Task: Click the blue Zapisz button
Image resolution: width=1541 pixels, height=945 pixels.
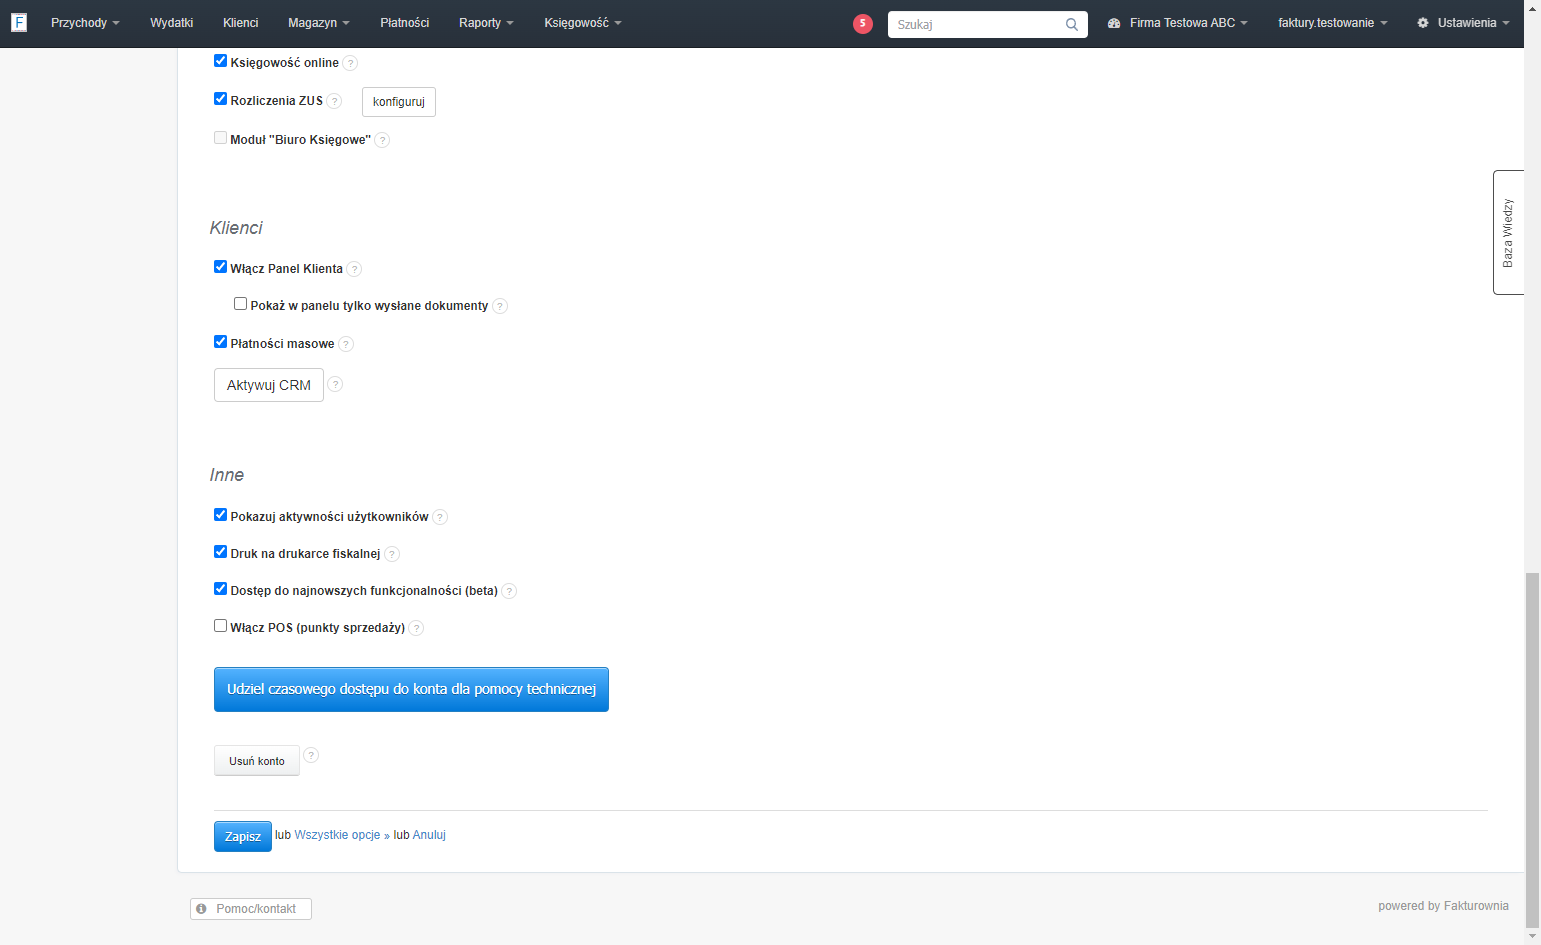Action: coord(243,837)
